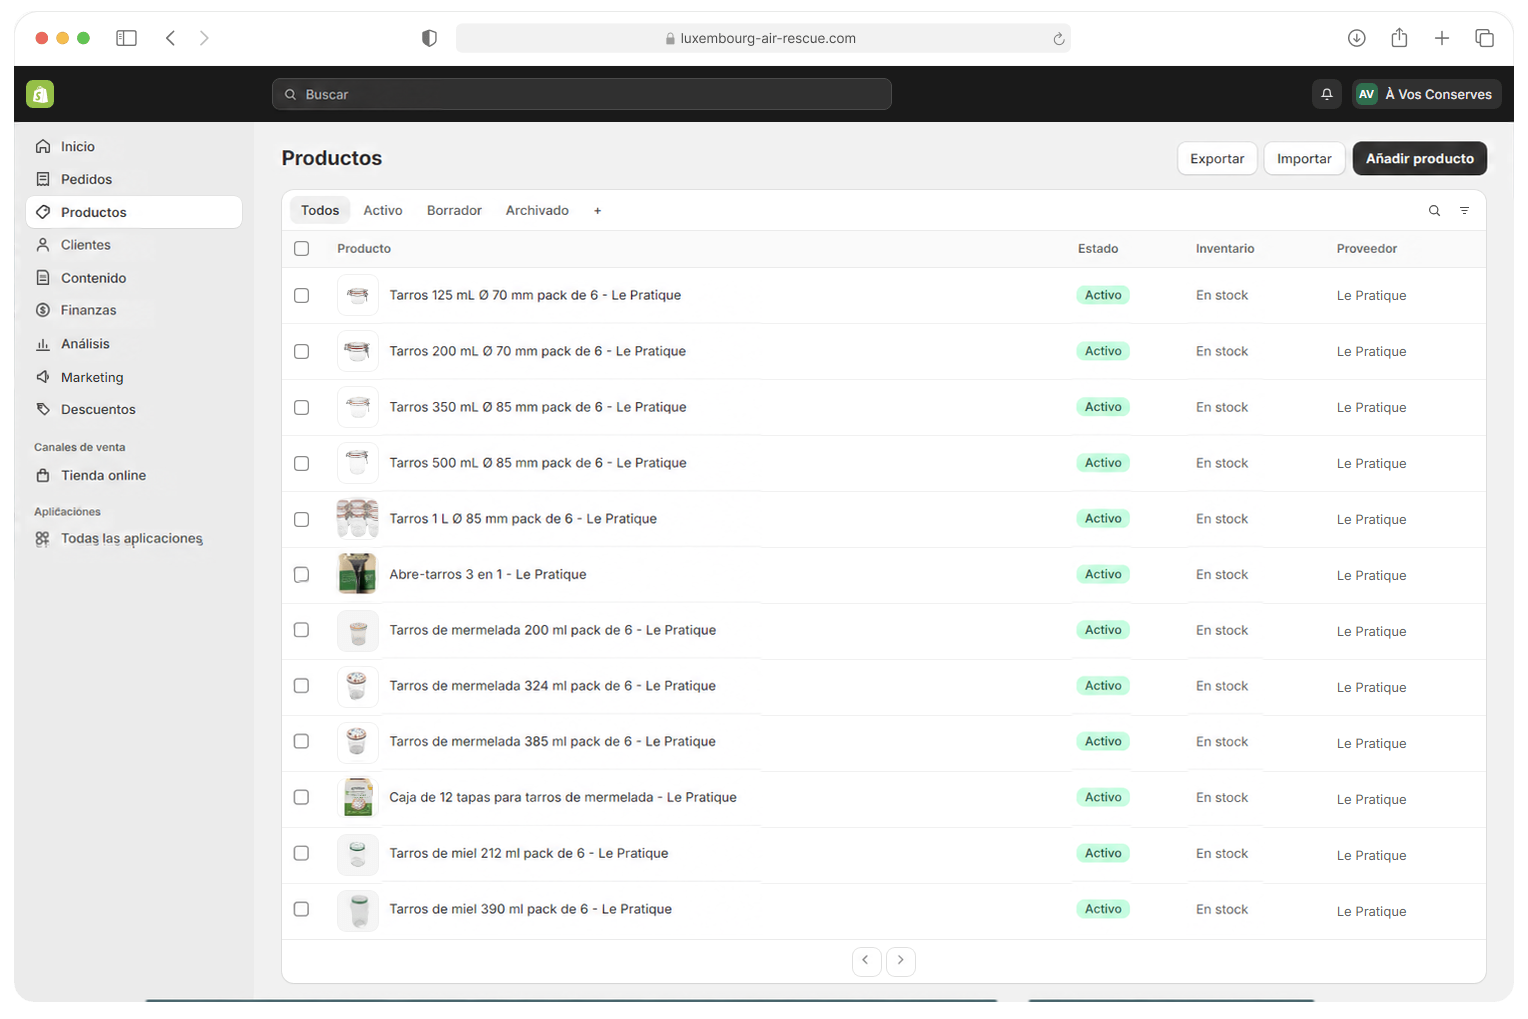Show Safari tab overview icon
The image size is (1528, 1019).
tap(1484, 38)
